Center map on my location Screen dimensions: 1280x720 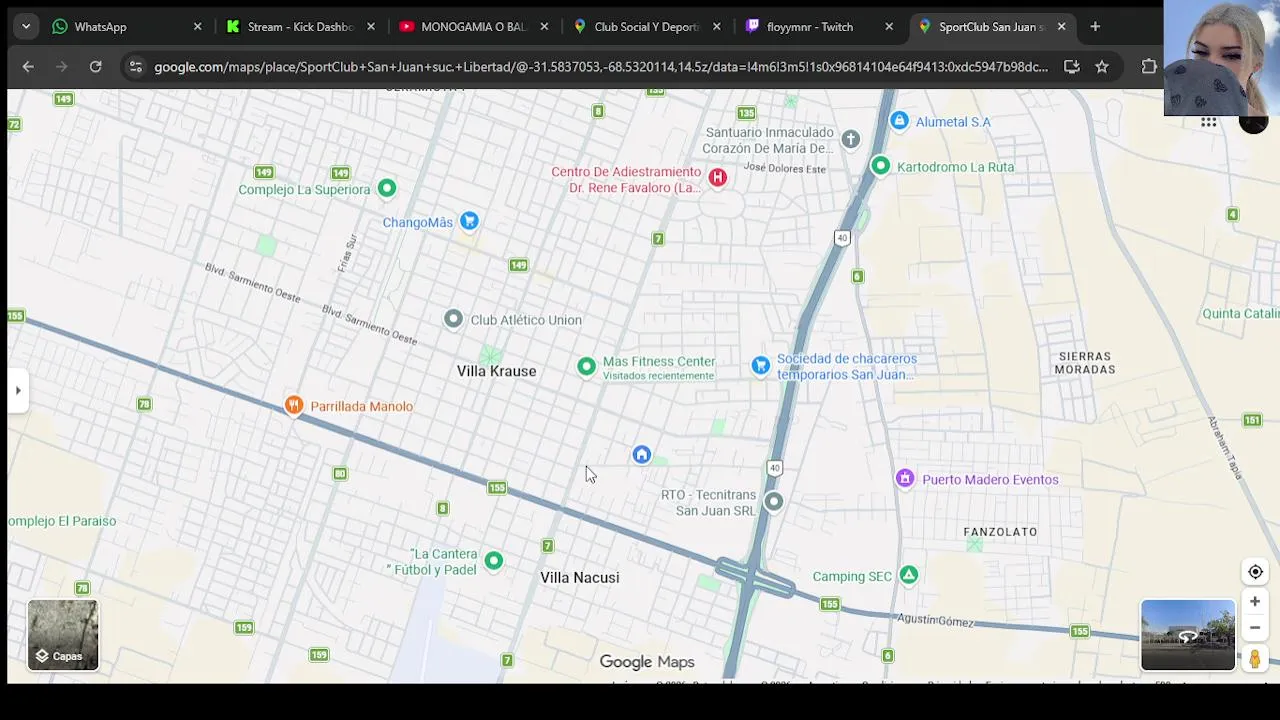tap(1255, 572)
